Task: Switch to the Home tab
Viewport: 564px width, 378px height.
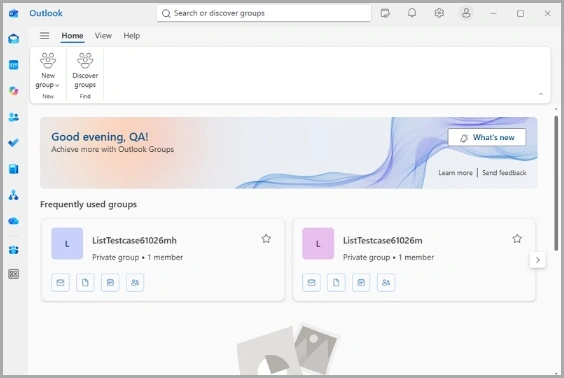Action: (x=72, y=36)
